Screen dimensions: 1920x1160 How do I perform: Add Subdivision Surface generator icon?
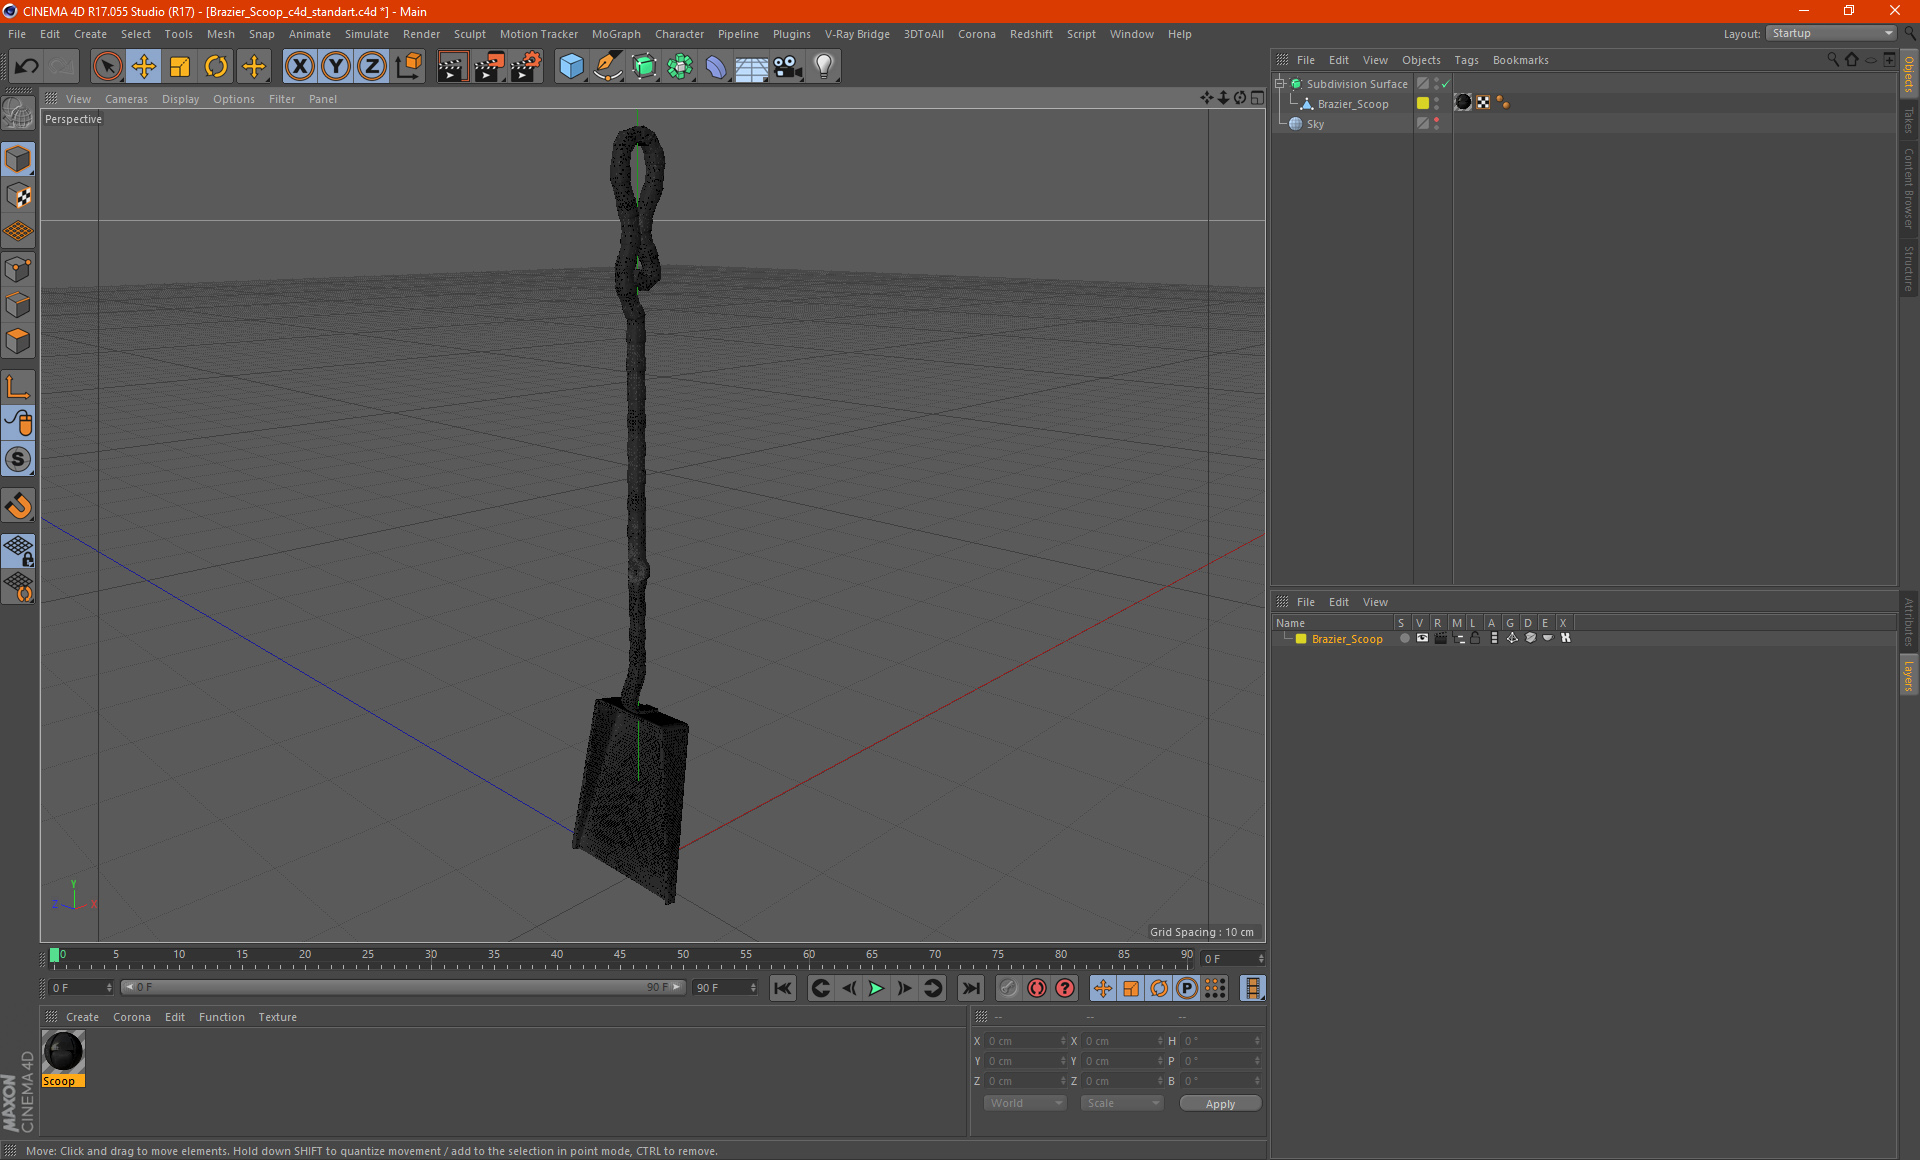tap(644, 67)
